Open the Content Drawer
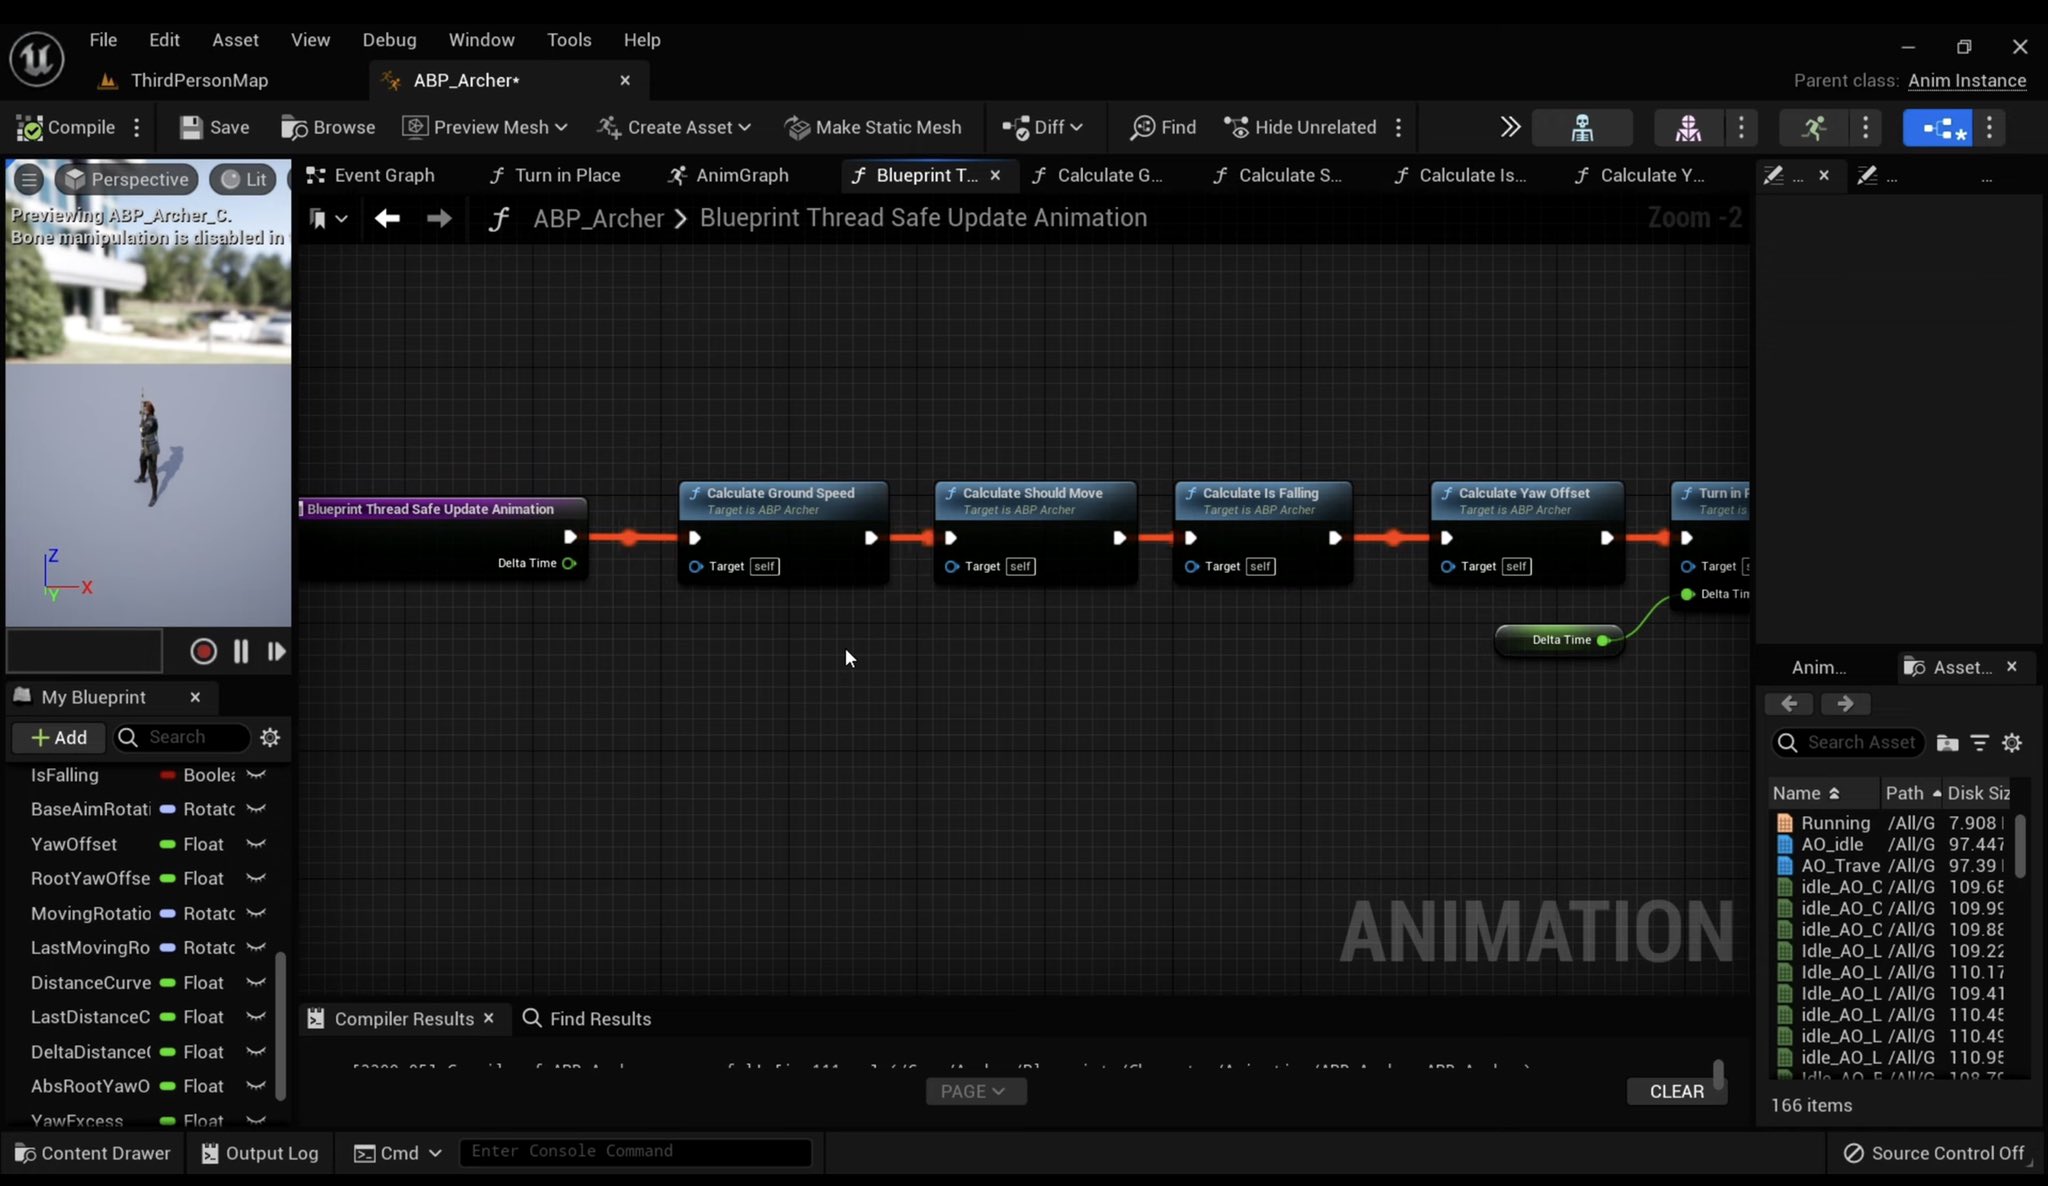This screenshot has width=2048, height=1186. point(91,1152)
